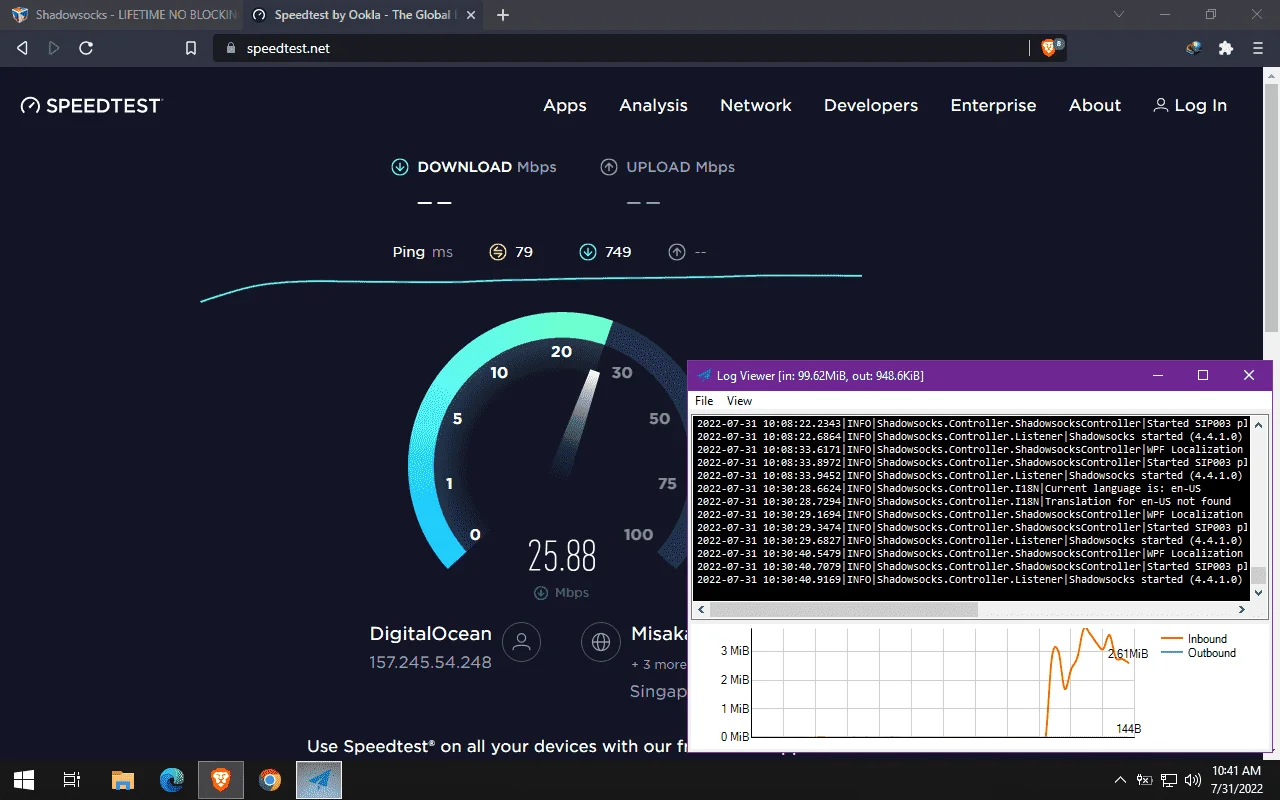The width and height of the screenshot is (1280, 800).
Task: Show hidden system tray icons
Action: 1120,780
